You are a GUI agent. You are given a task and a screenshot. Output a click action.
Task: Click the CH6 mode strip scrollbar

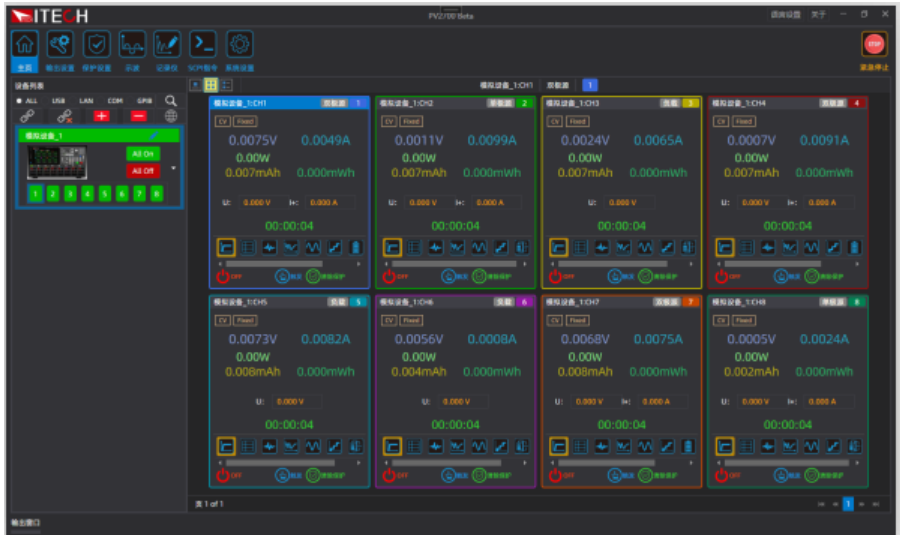click(x=447, y=463)
